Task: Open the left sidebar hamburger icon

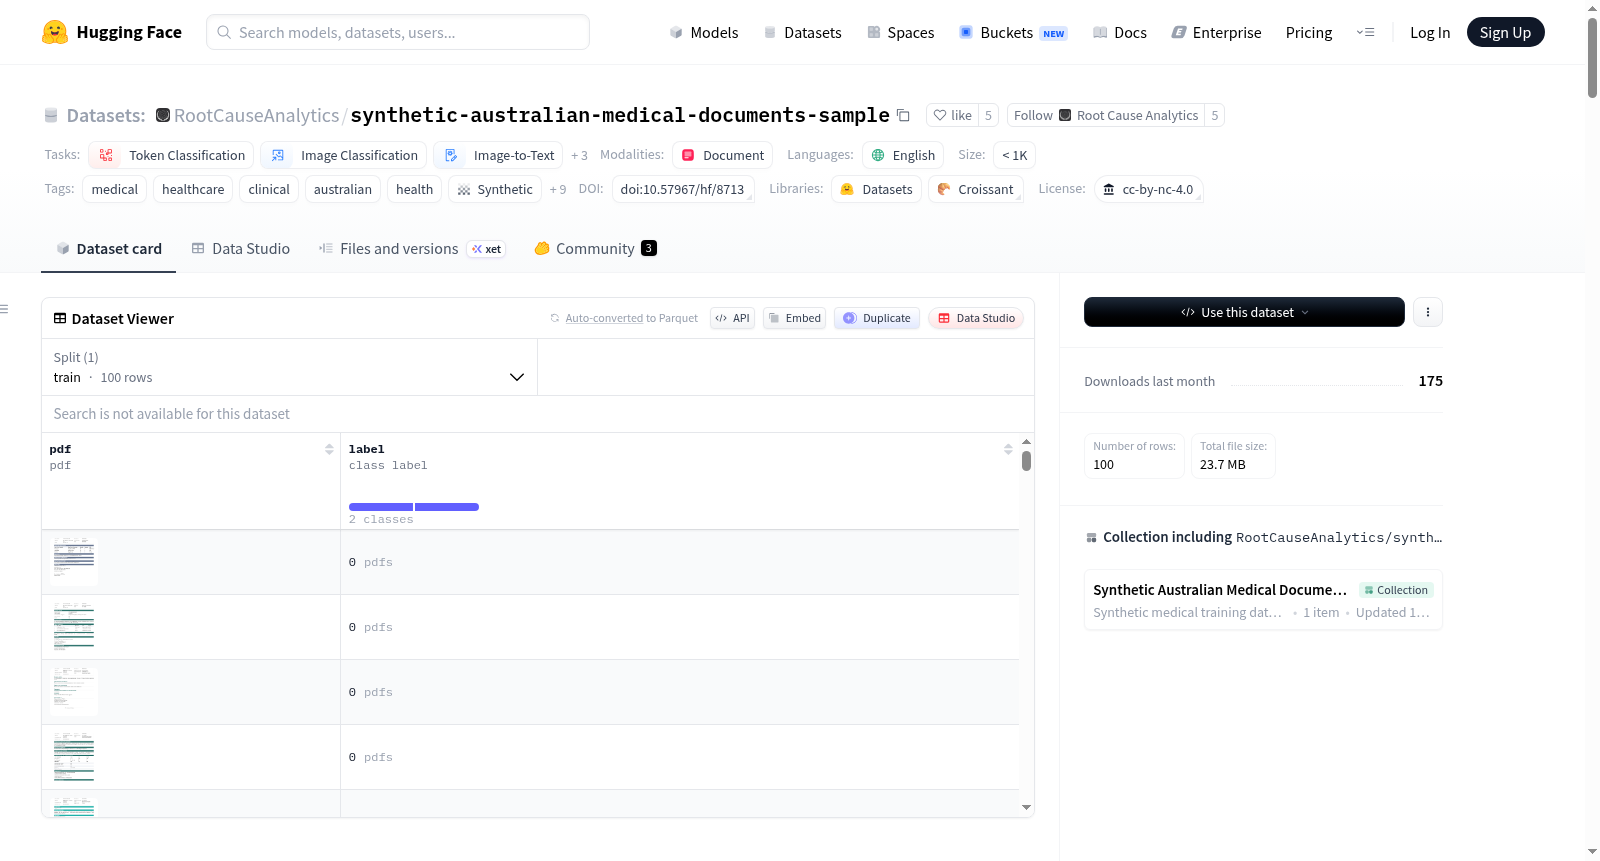Action: point(4,309)
